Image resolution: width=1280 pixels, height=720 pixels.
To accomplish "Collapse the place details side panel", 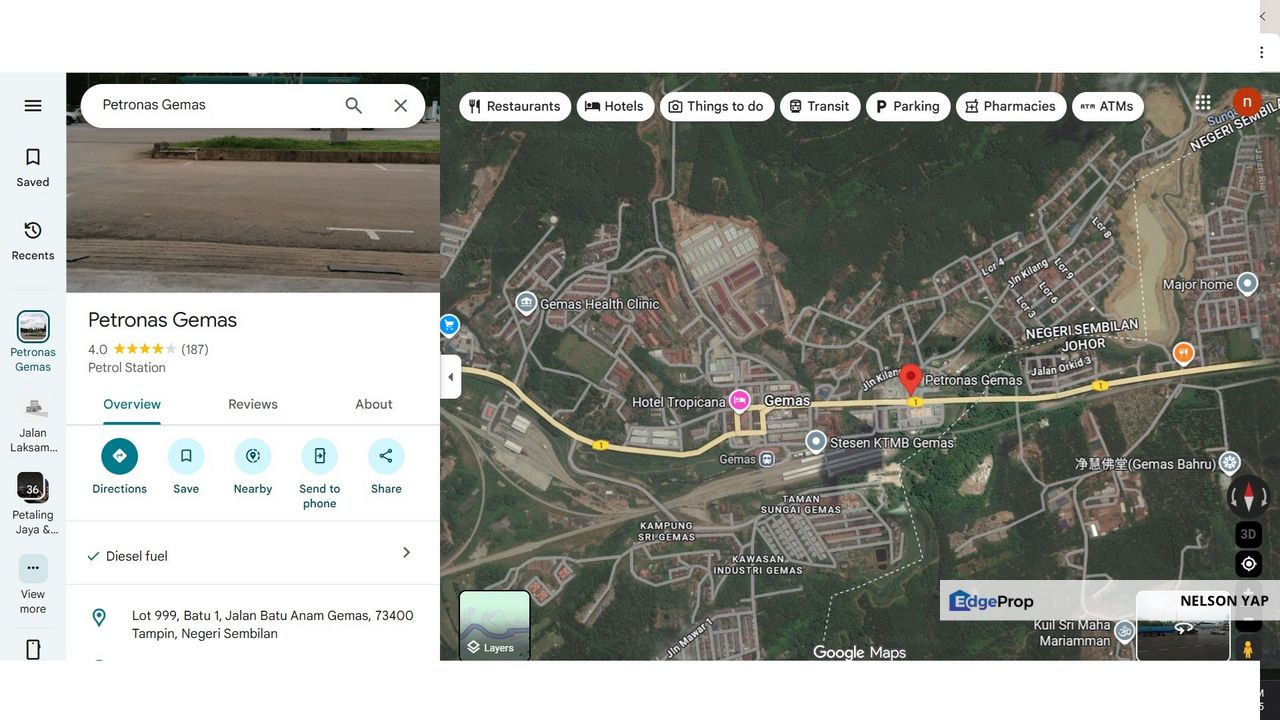I will (450, 377).
